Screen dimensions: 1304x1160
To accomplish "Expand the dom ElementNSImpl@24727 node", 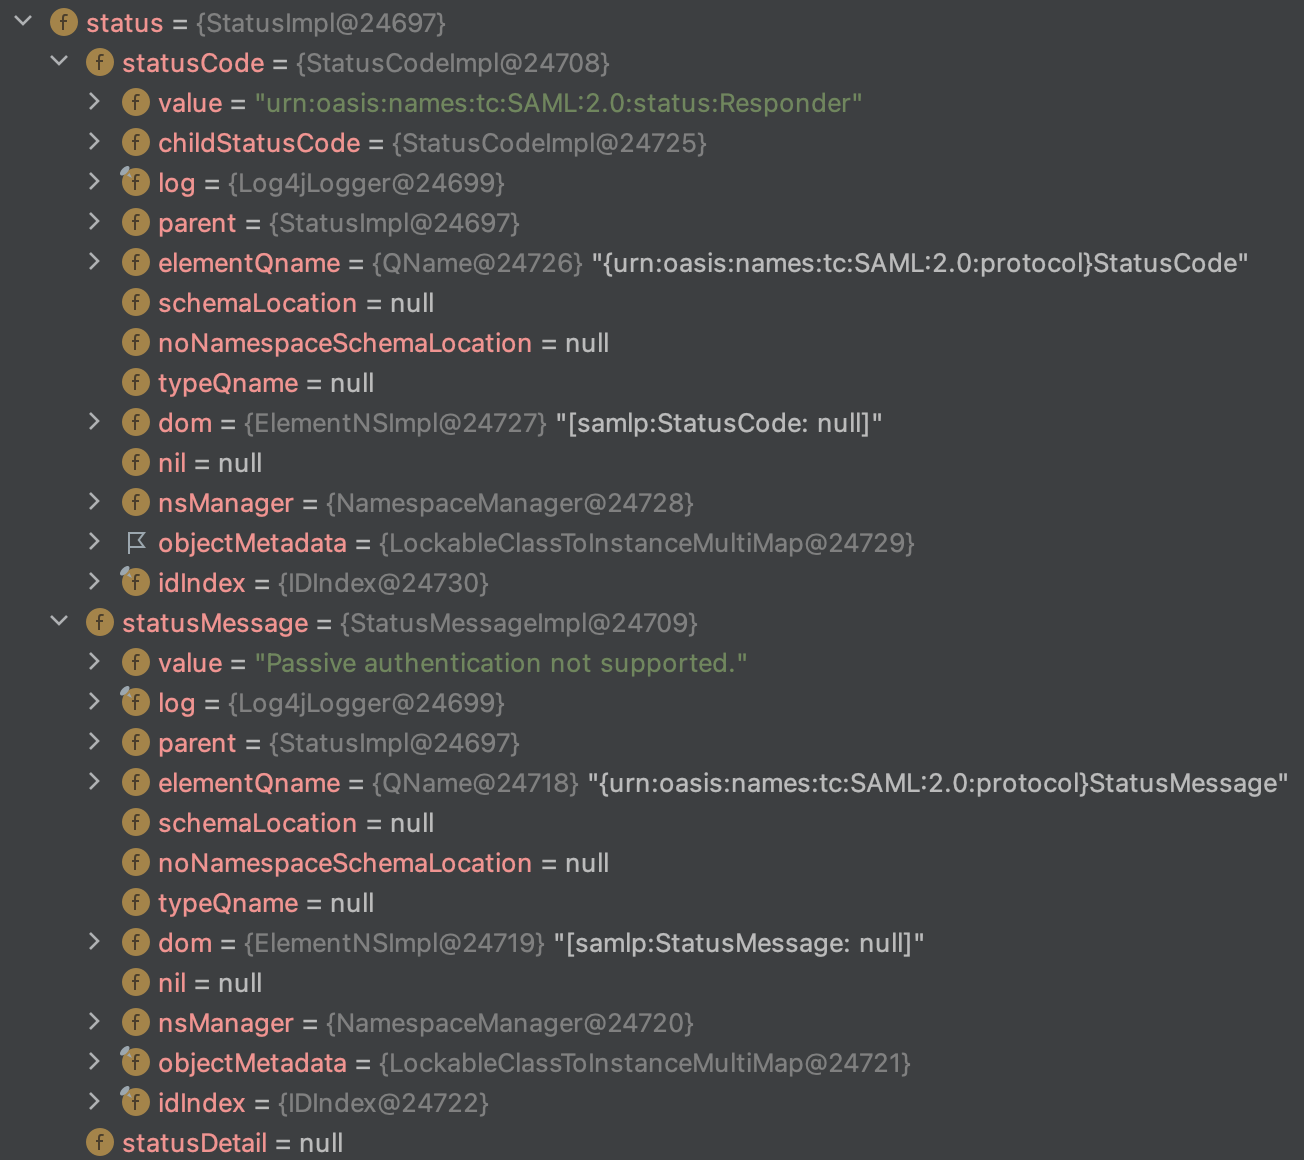I will pos(94,421).
